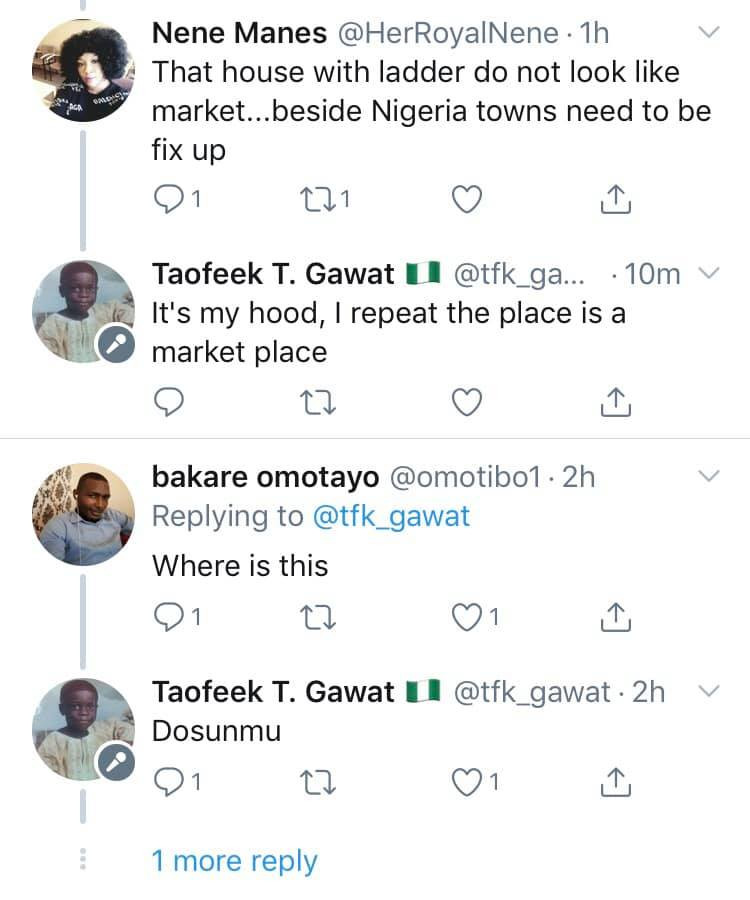Open bakare omotayo's profile picture
The image size is (750, 900).
[83, 513]
